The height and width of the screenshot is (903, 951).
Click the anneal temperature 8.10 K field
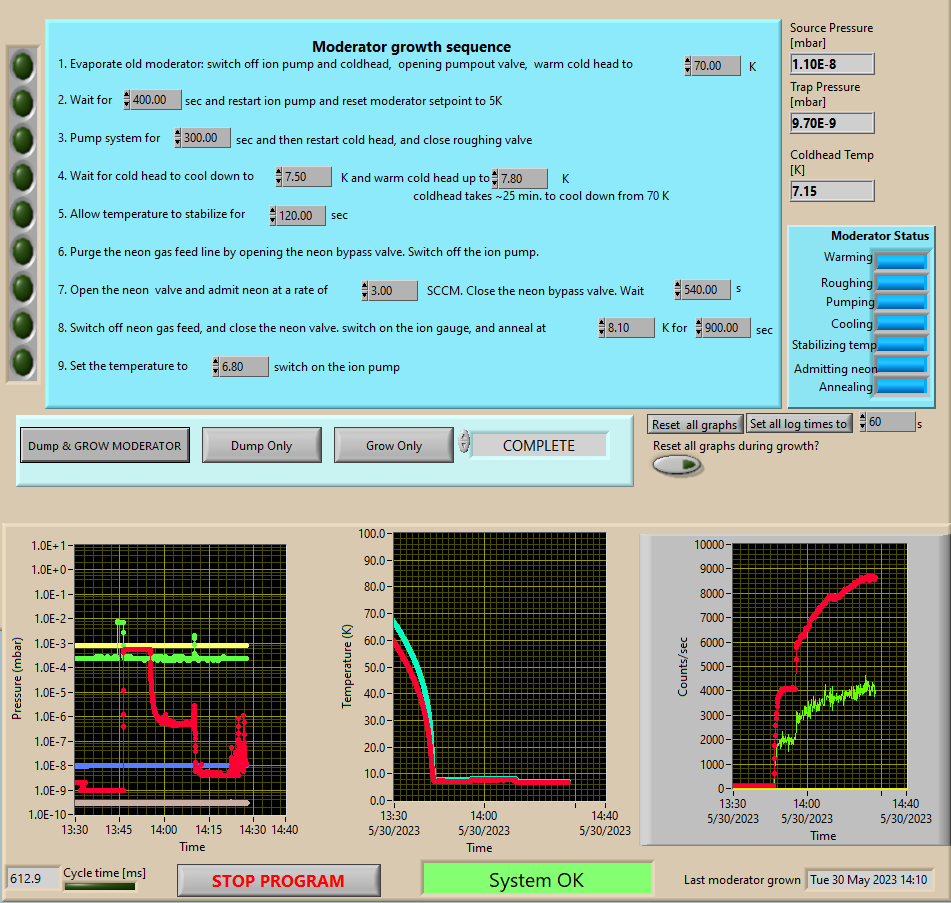tap(630, 327)
